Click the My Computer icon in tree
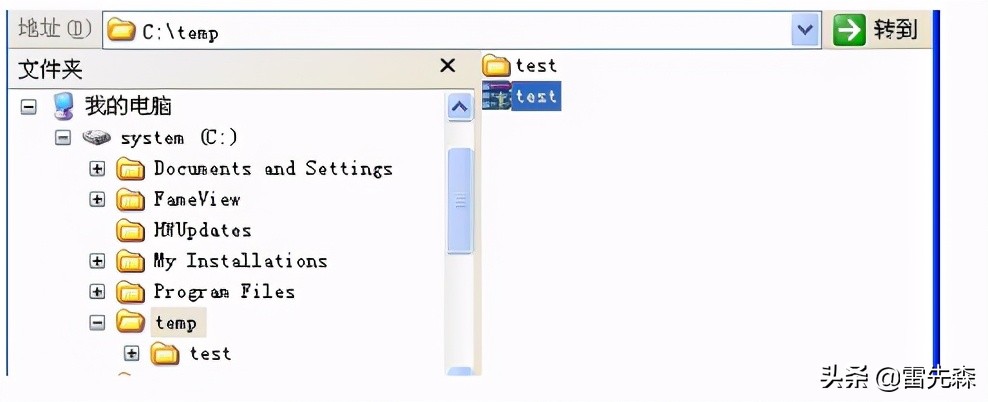Viewport: 988px width, 402px height. pos(63,106)
